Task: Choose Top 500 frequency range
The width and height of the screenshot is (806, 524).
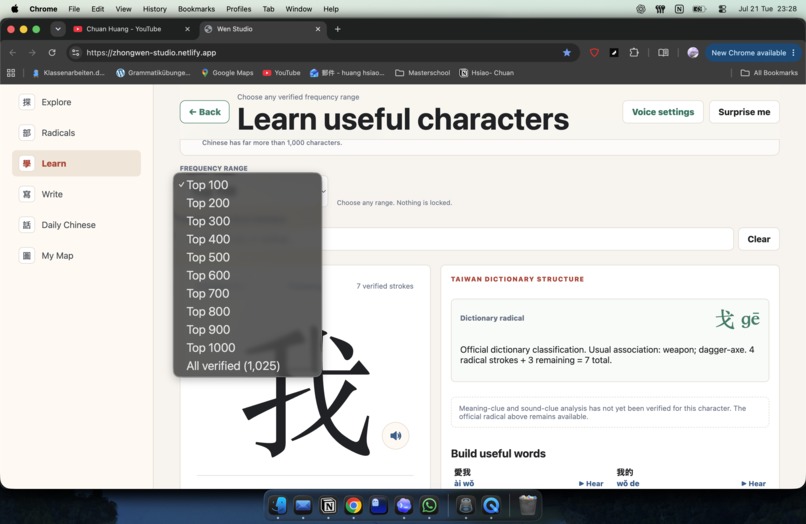Action: [x=248, y=257]
